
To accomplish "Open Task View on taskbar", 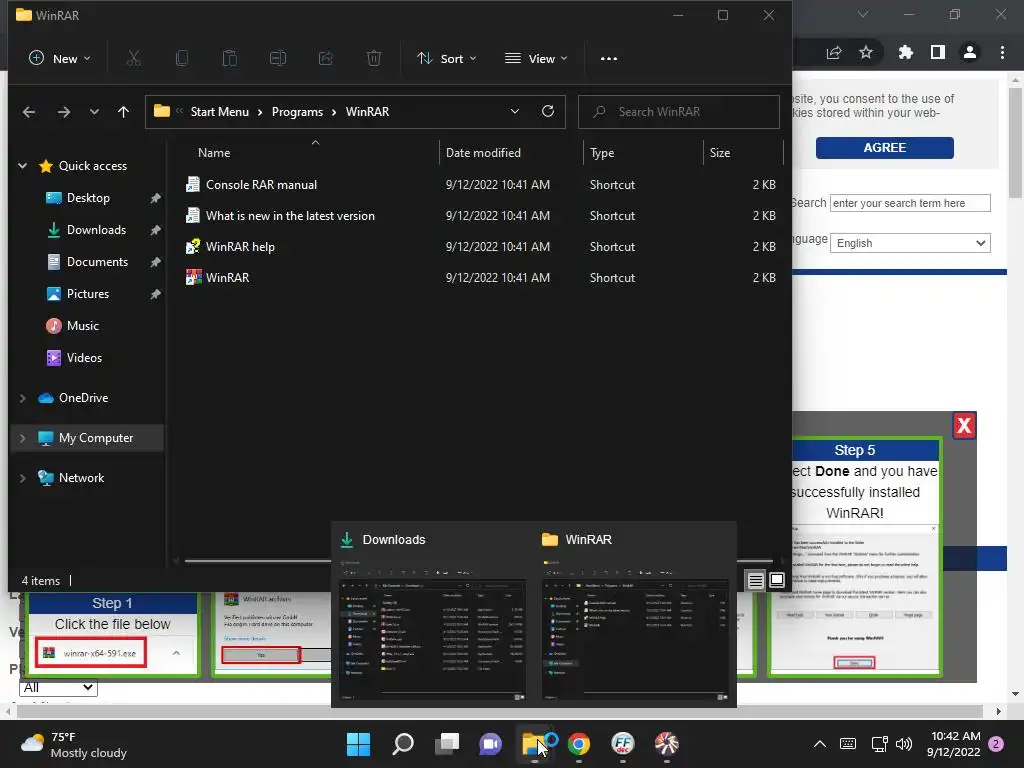I will pos(447,744).
